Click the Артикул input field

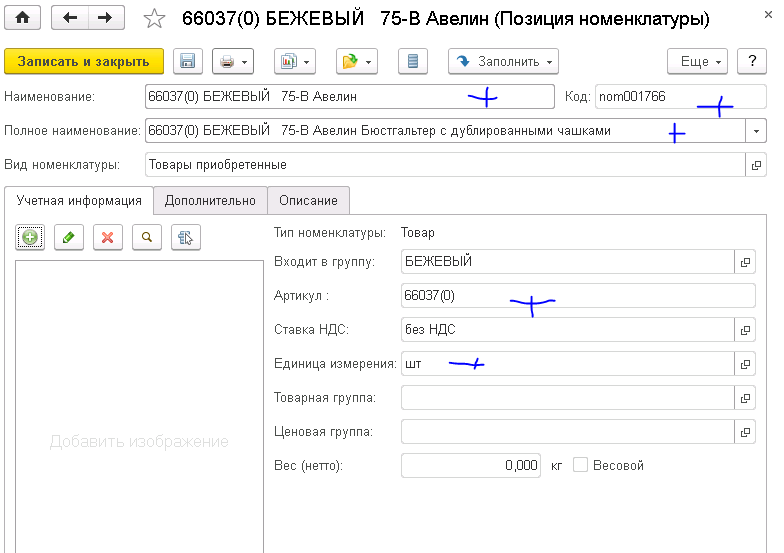576,296
